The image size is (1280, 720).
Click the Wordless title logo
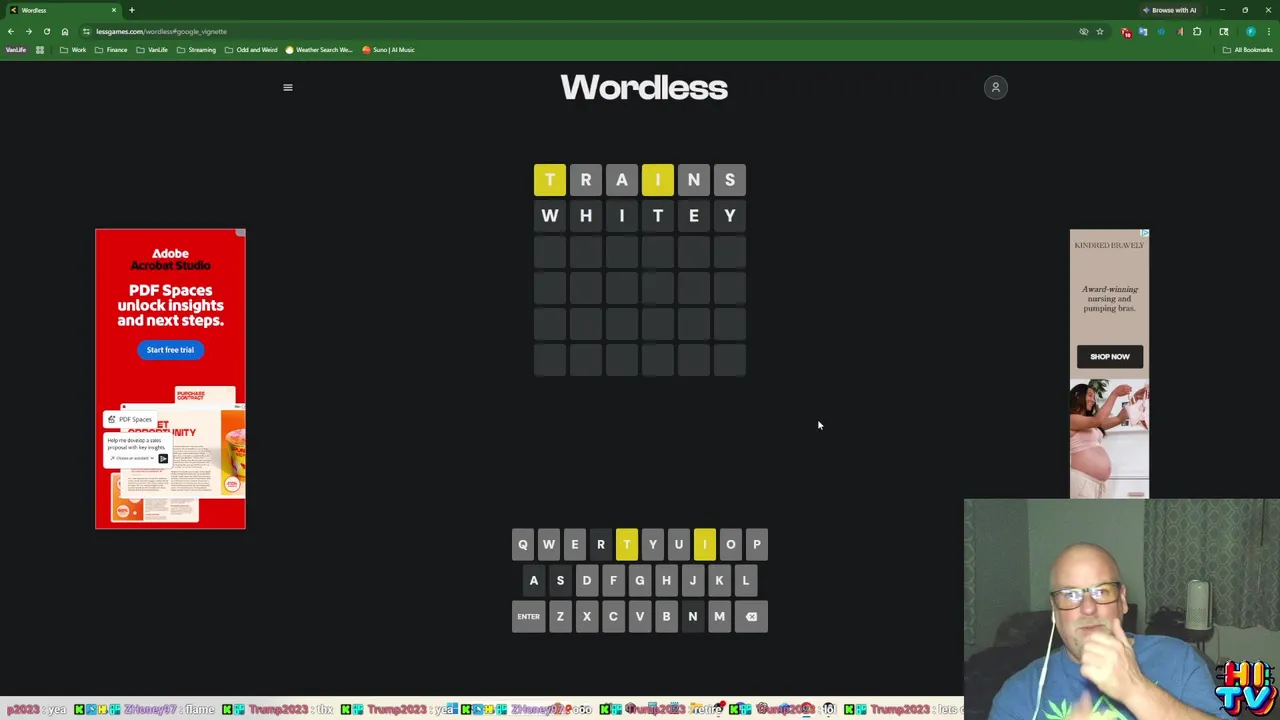coord(644,87)
